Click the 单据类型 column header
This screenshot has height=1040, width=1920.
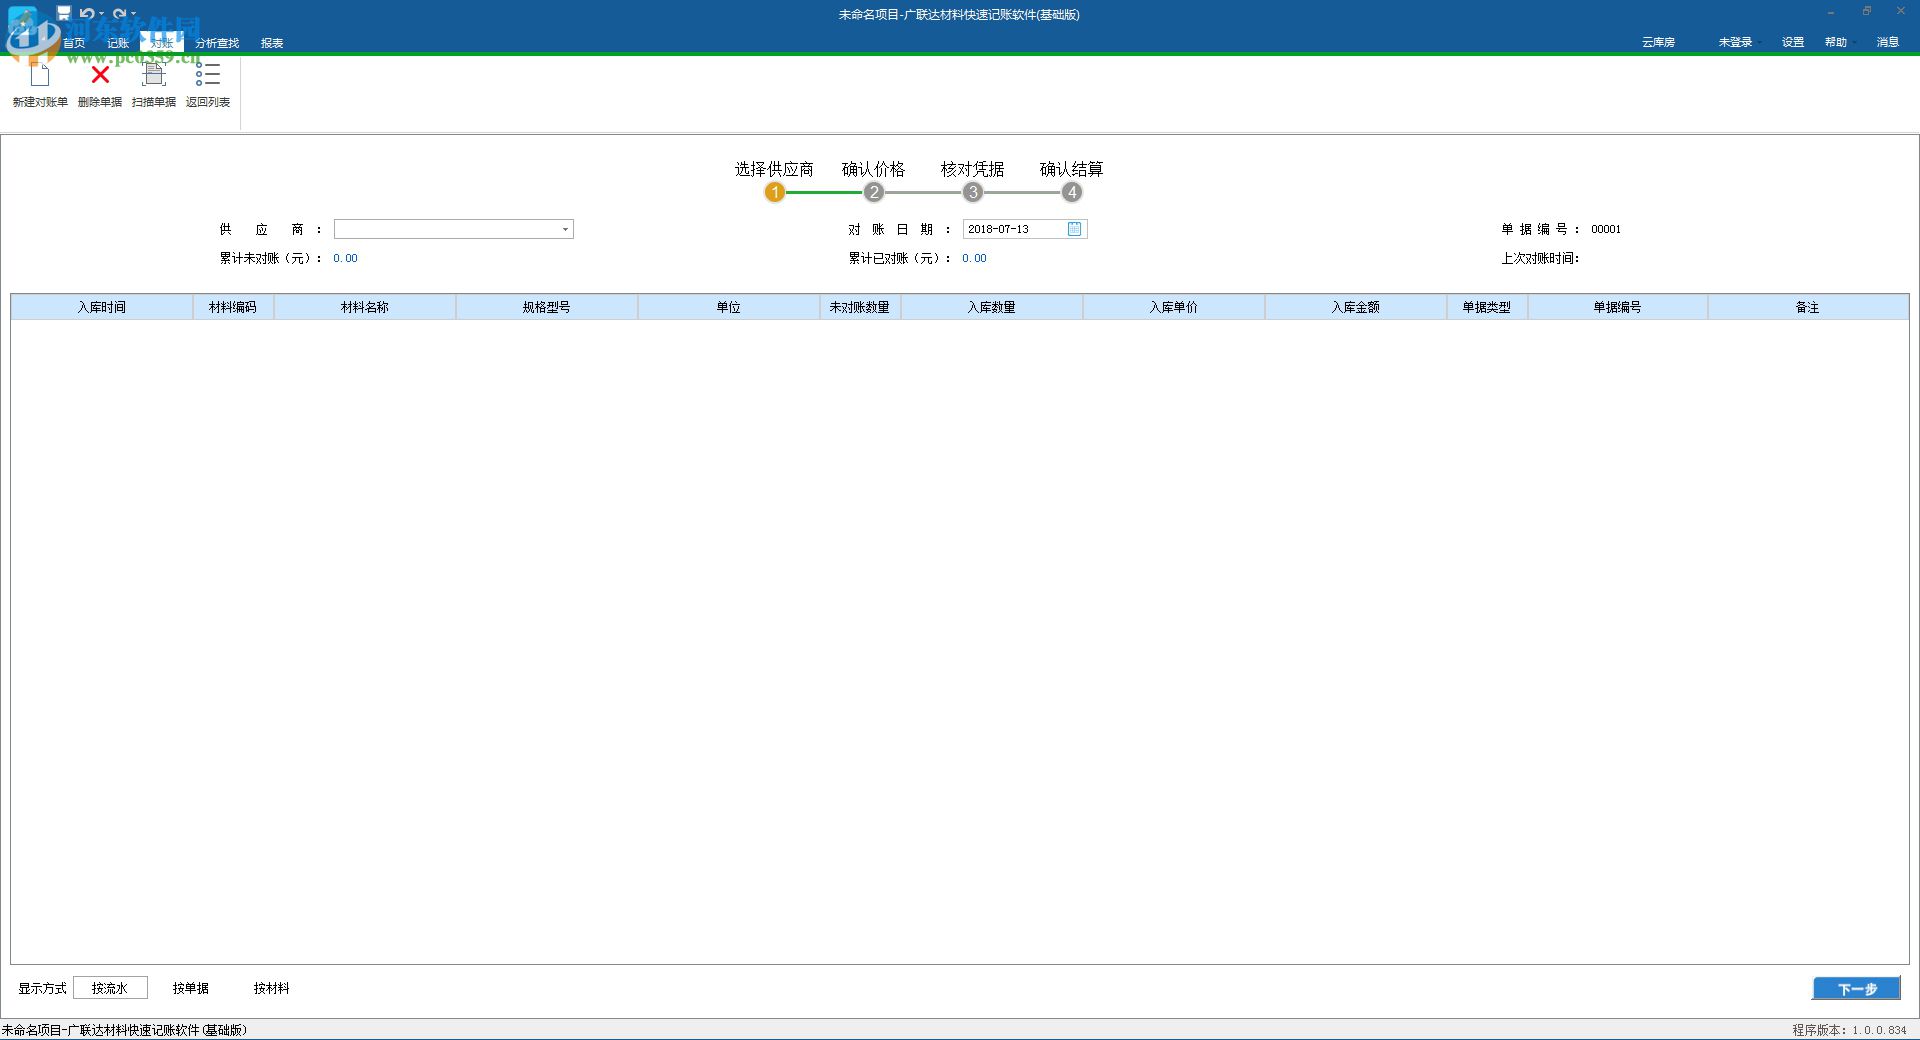pyautogui.click(x=1487, y=307)
